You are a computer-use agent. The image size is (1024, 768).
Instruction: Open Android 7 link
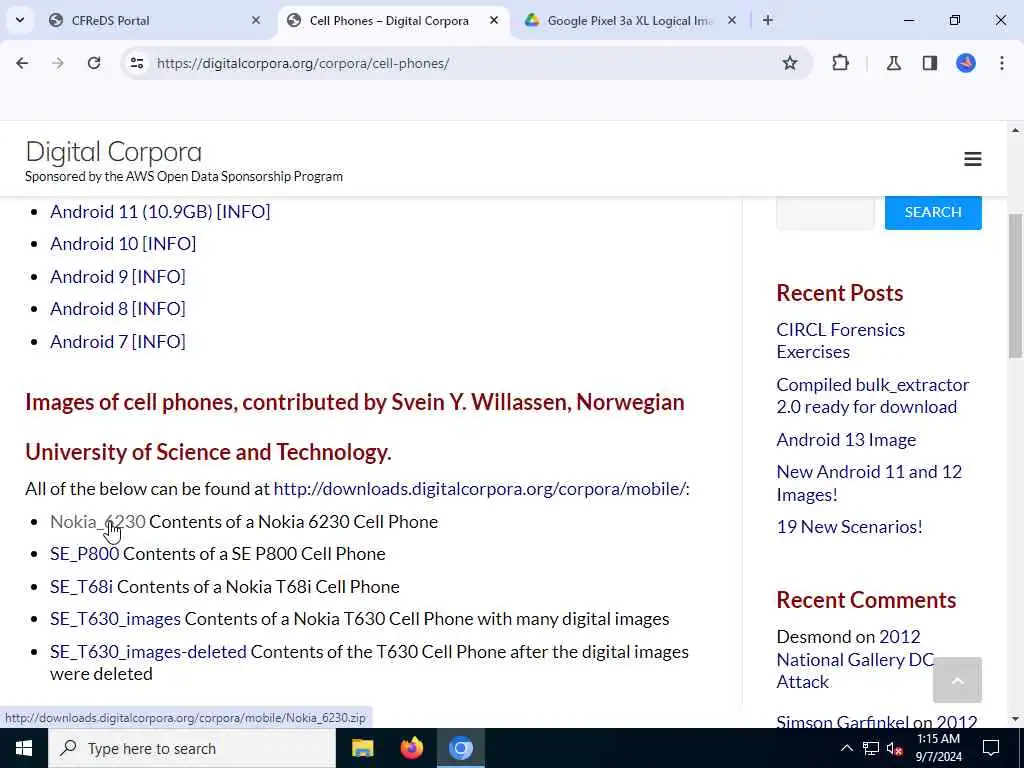pos(89,342)
